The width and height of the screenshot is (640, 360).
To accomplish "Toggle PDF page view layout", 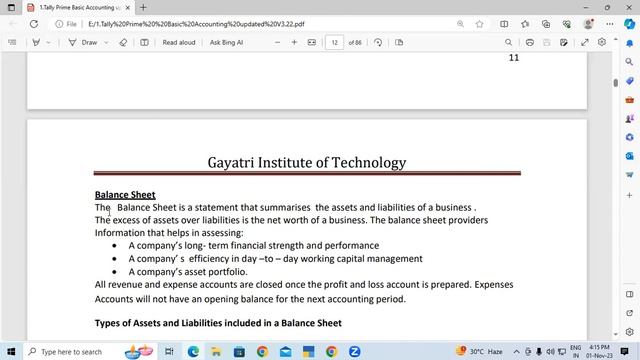I will pos(144,42).
